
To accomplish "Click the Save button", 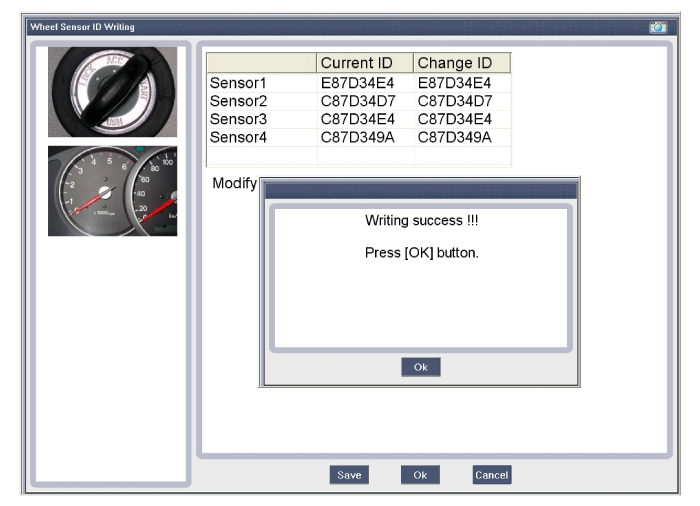I will coord(349,475).
